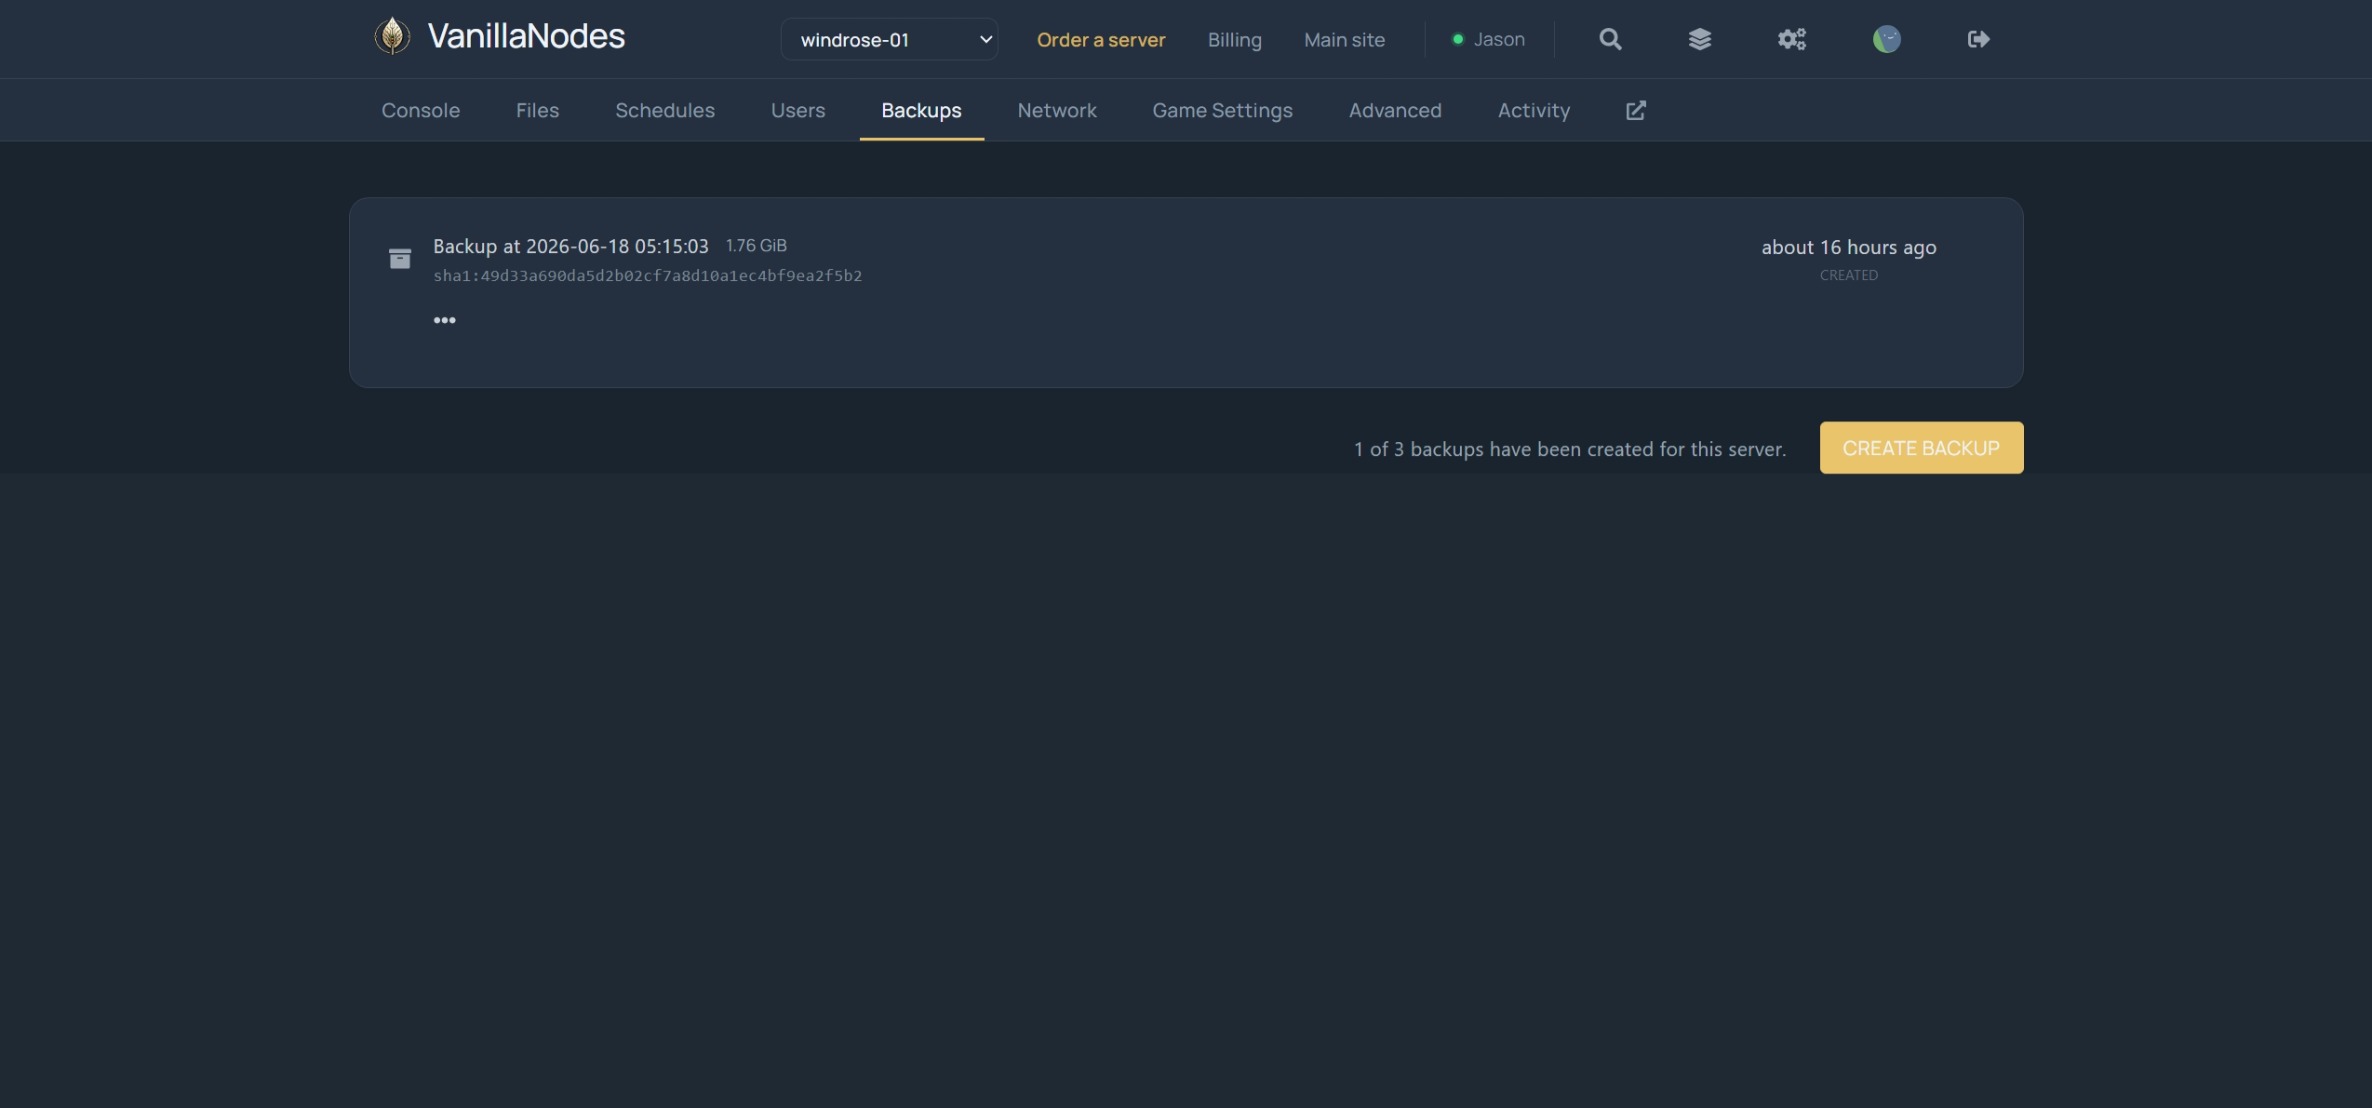
Task: Open the Users tab
Action: point(798,110)
